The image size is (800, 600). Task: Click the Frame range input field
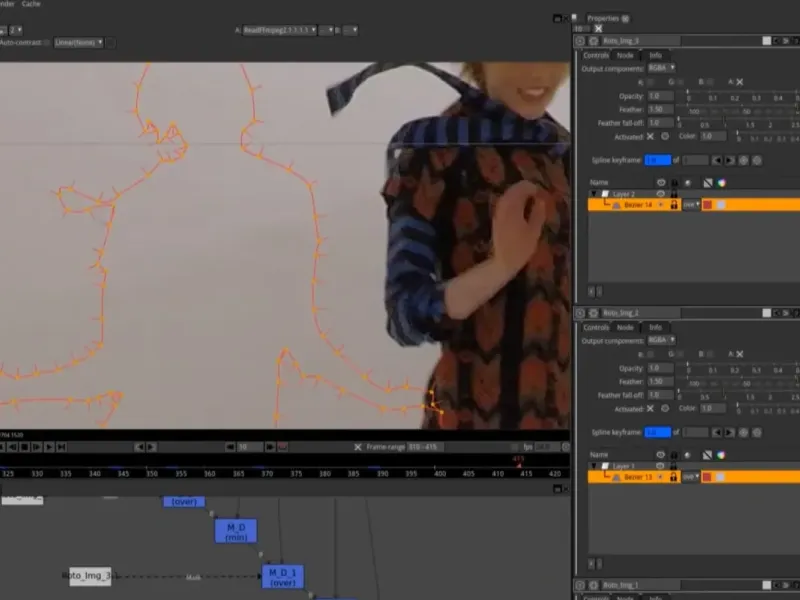(426, 447)
